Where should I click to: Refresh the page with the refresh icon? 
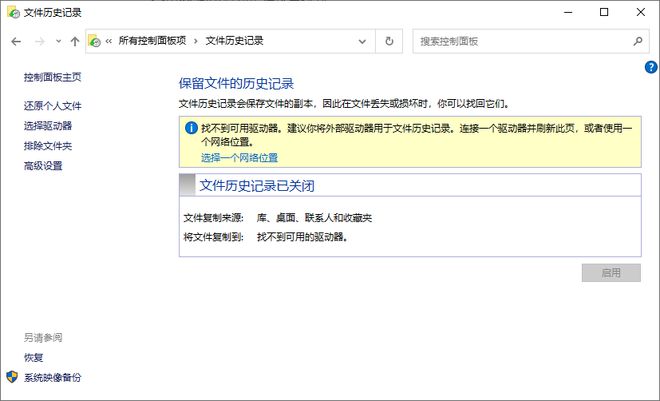coord(389,41)
